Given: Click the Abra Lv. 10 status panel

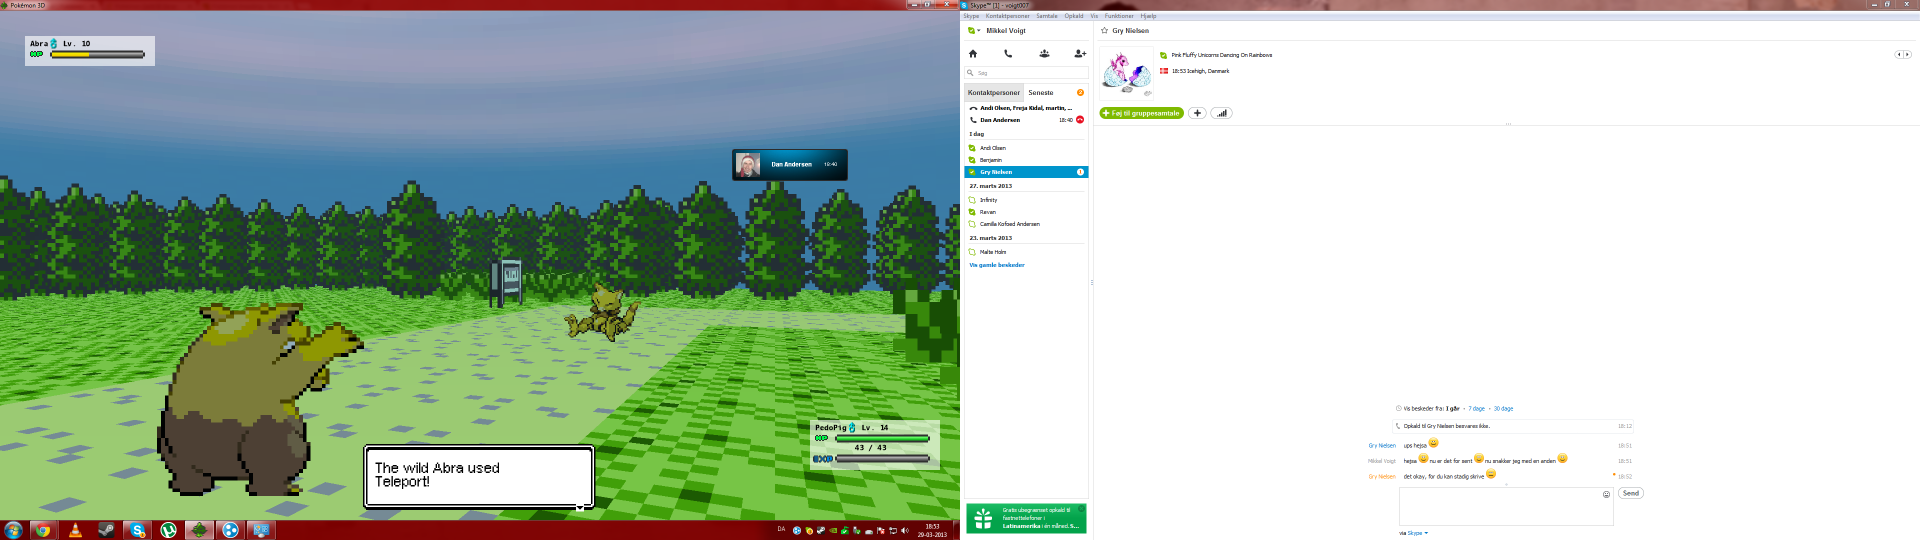Looking at the screenshot, I should click(x=90, y=50).
